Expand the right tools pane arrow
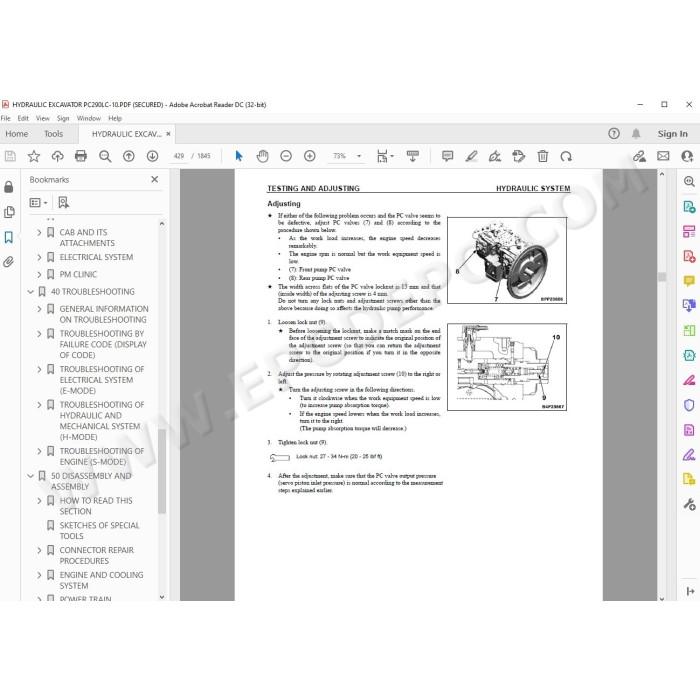Viewport: 700px width, 700px height. click(x=690, y=591)
